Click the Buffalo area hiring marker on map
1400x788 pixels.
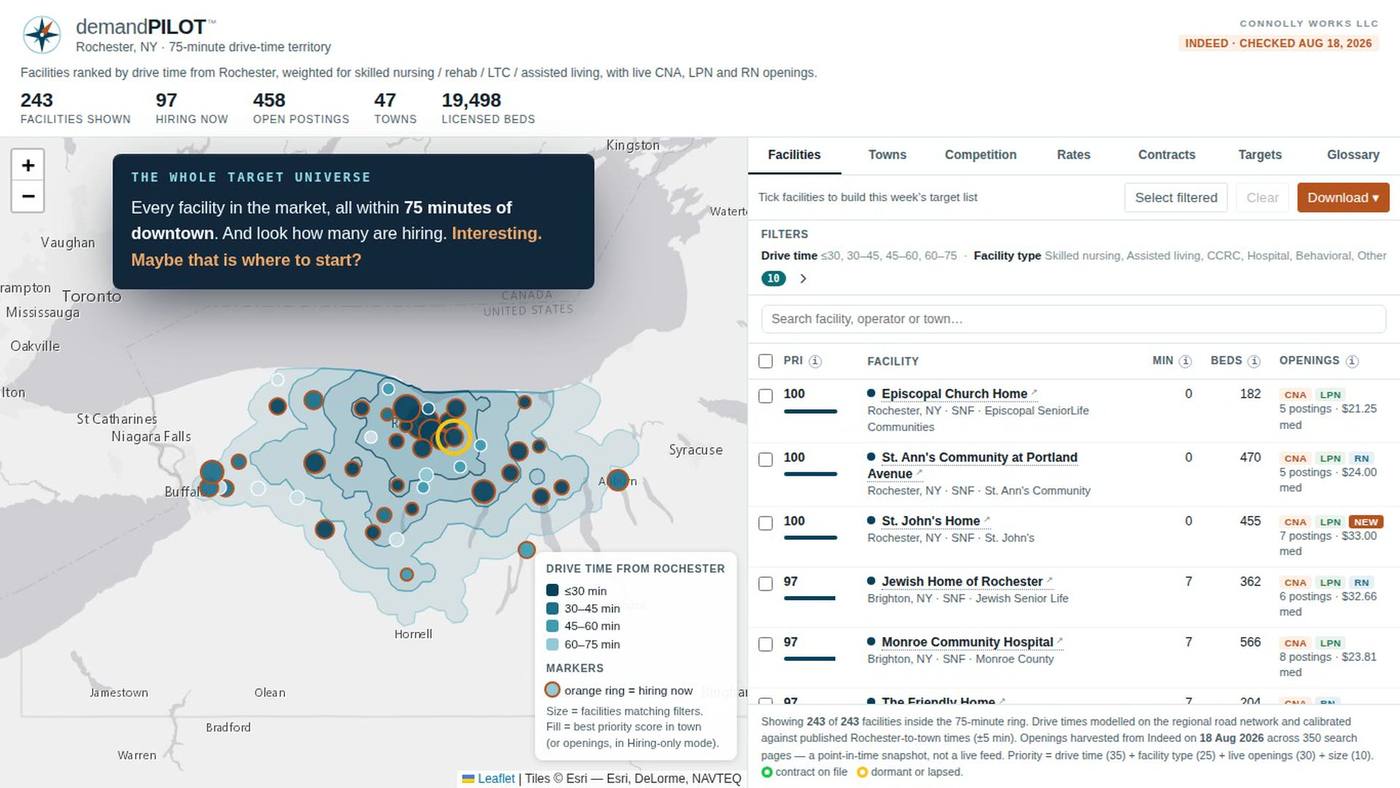pos(211,472)
